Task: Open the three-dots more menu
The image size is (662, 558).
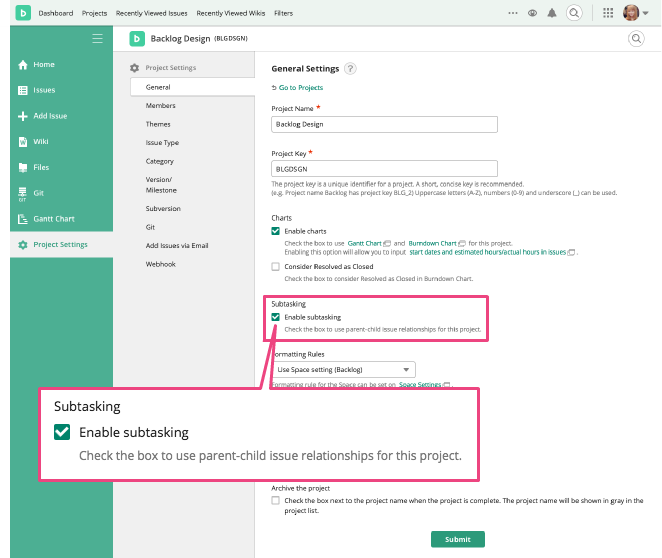Action: click(513, 13)
